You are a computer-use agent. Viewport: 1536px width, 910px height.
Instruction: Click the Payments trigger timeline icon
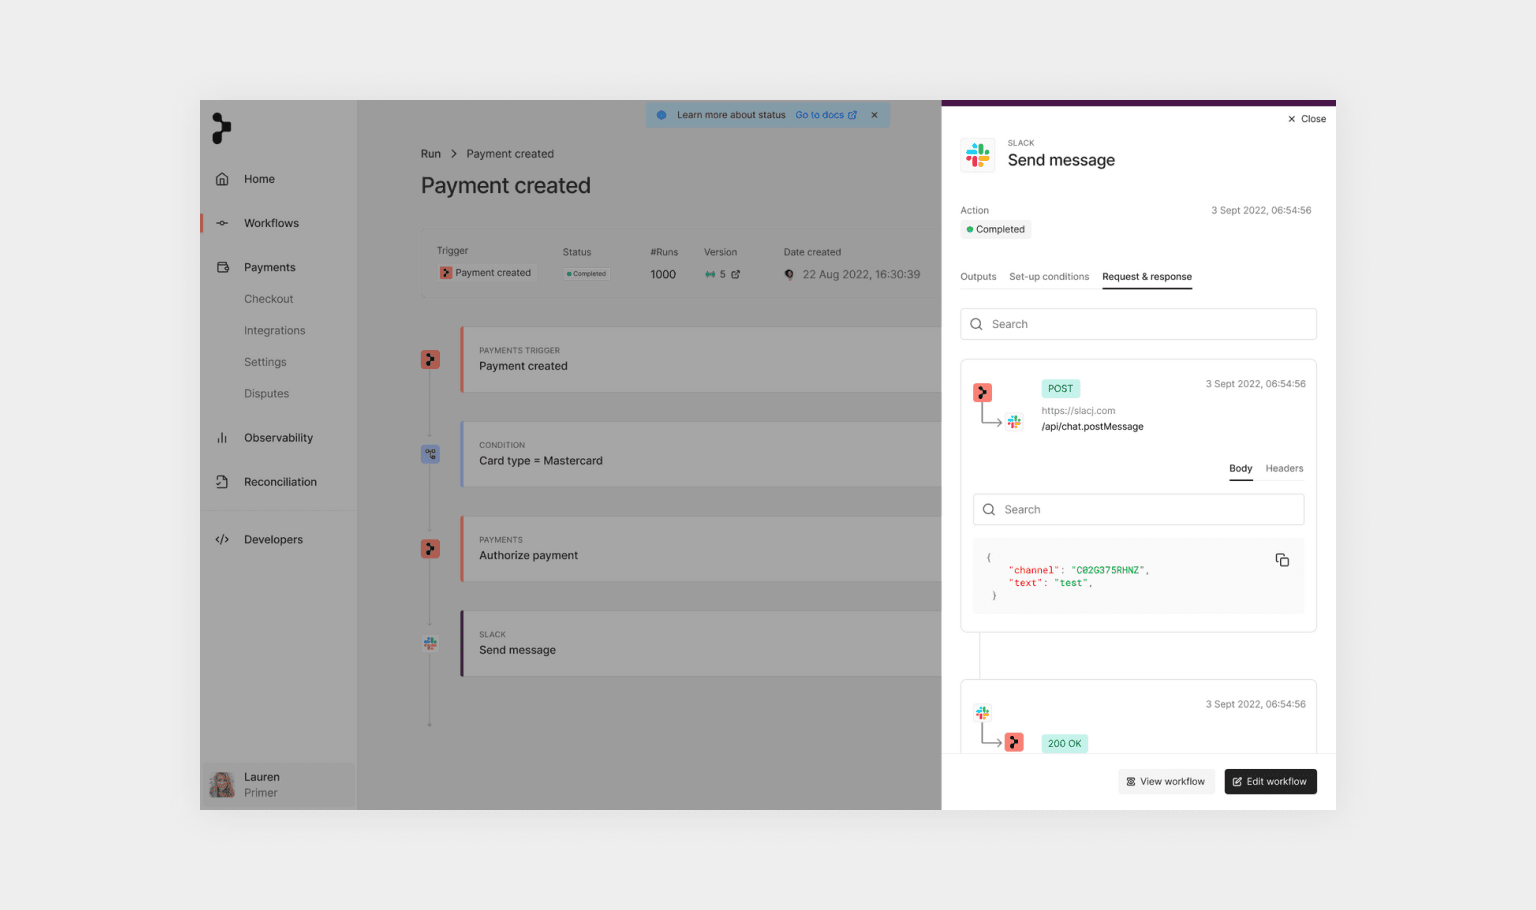click(430, 359)
